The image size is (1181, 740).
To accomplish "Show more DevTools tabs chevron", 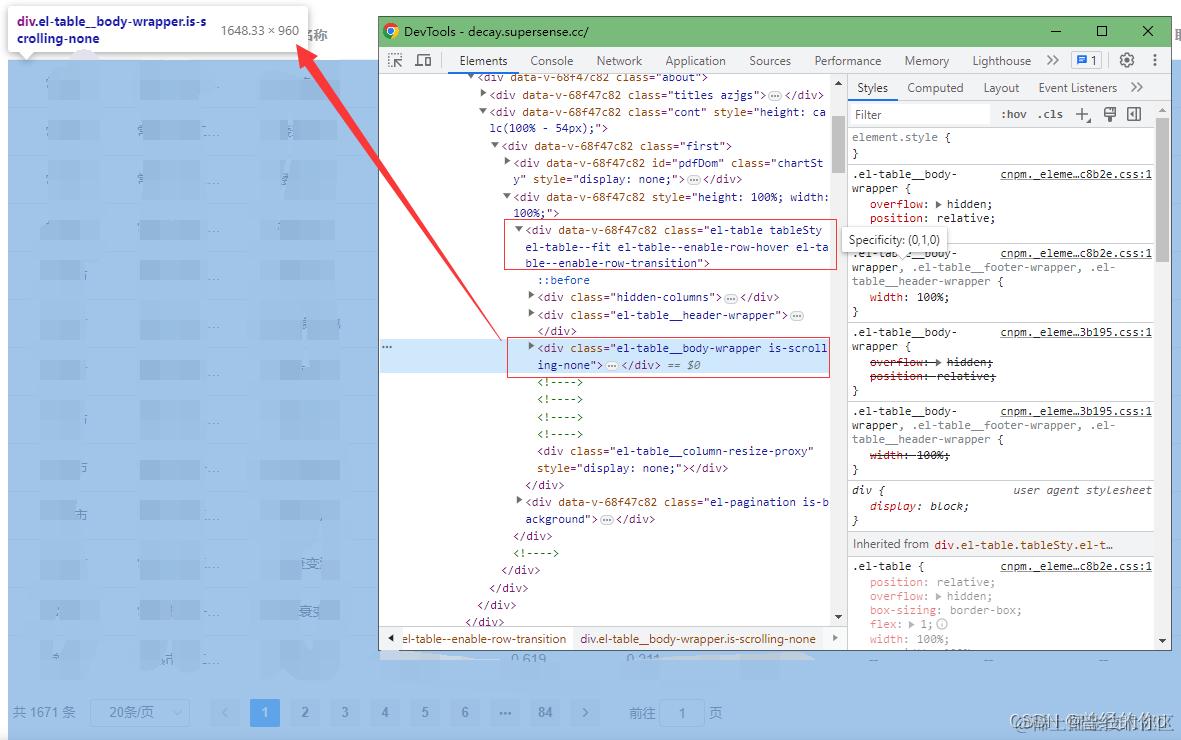I will click(x=1052, y=60).
